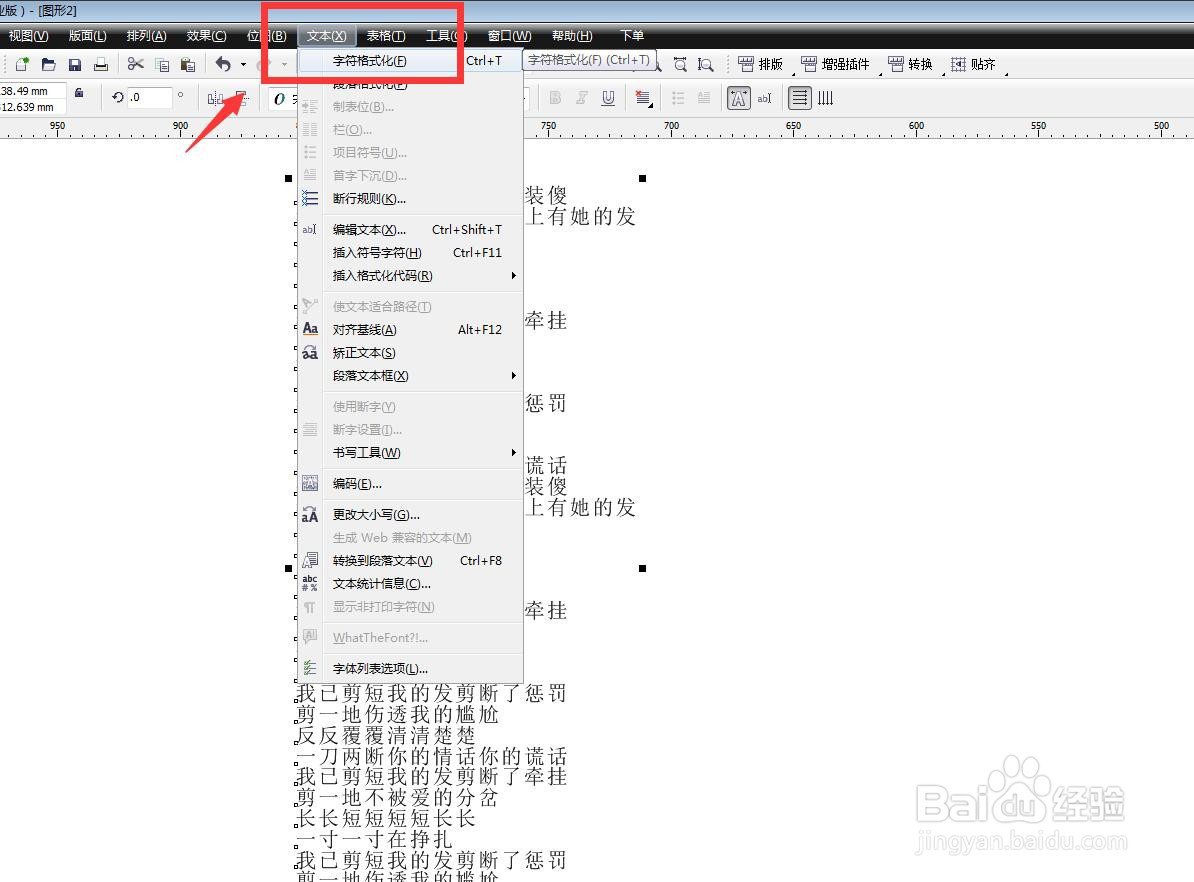
Task: Click the icon beside 断行规则
Action: point(310,198)
